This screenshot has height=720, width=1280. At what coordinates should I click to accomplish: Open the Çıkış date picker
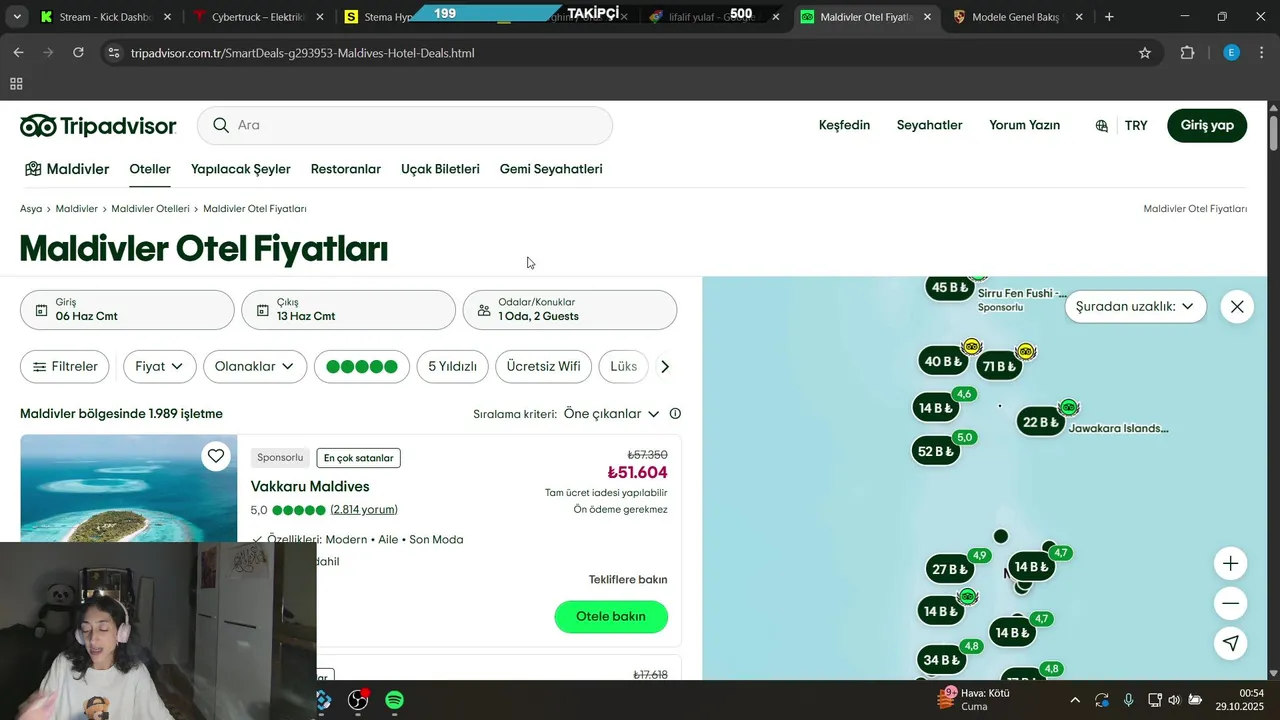(348, 310)
